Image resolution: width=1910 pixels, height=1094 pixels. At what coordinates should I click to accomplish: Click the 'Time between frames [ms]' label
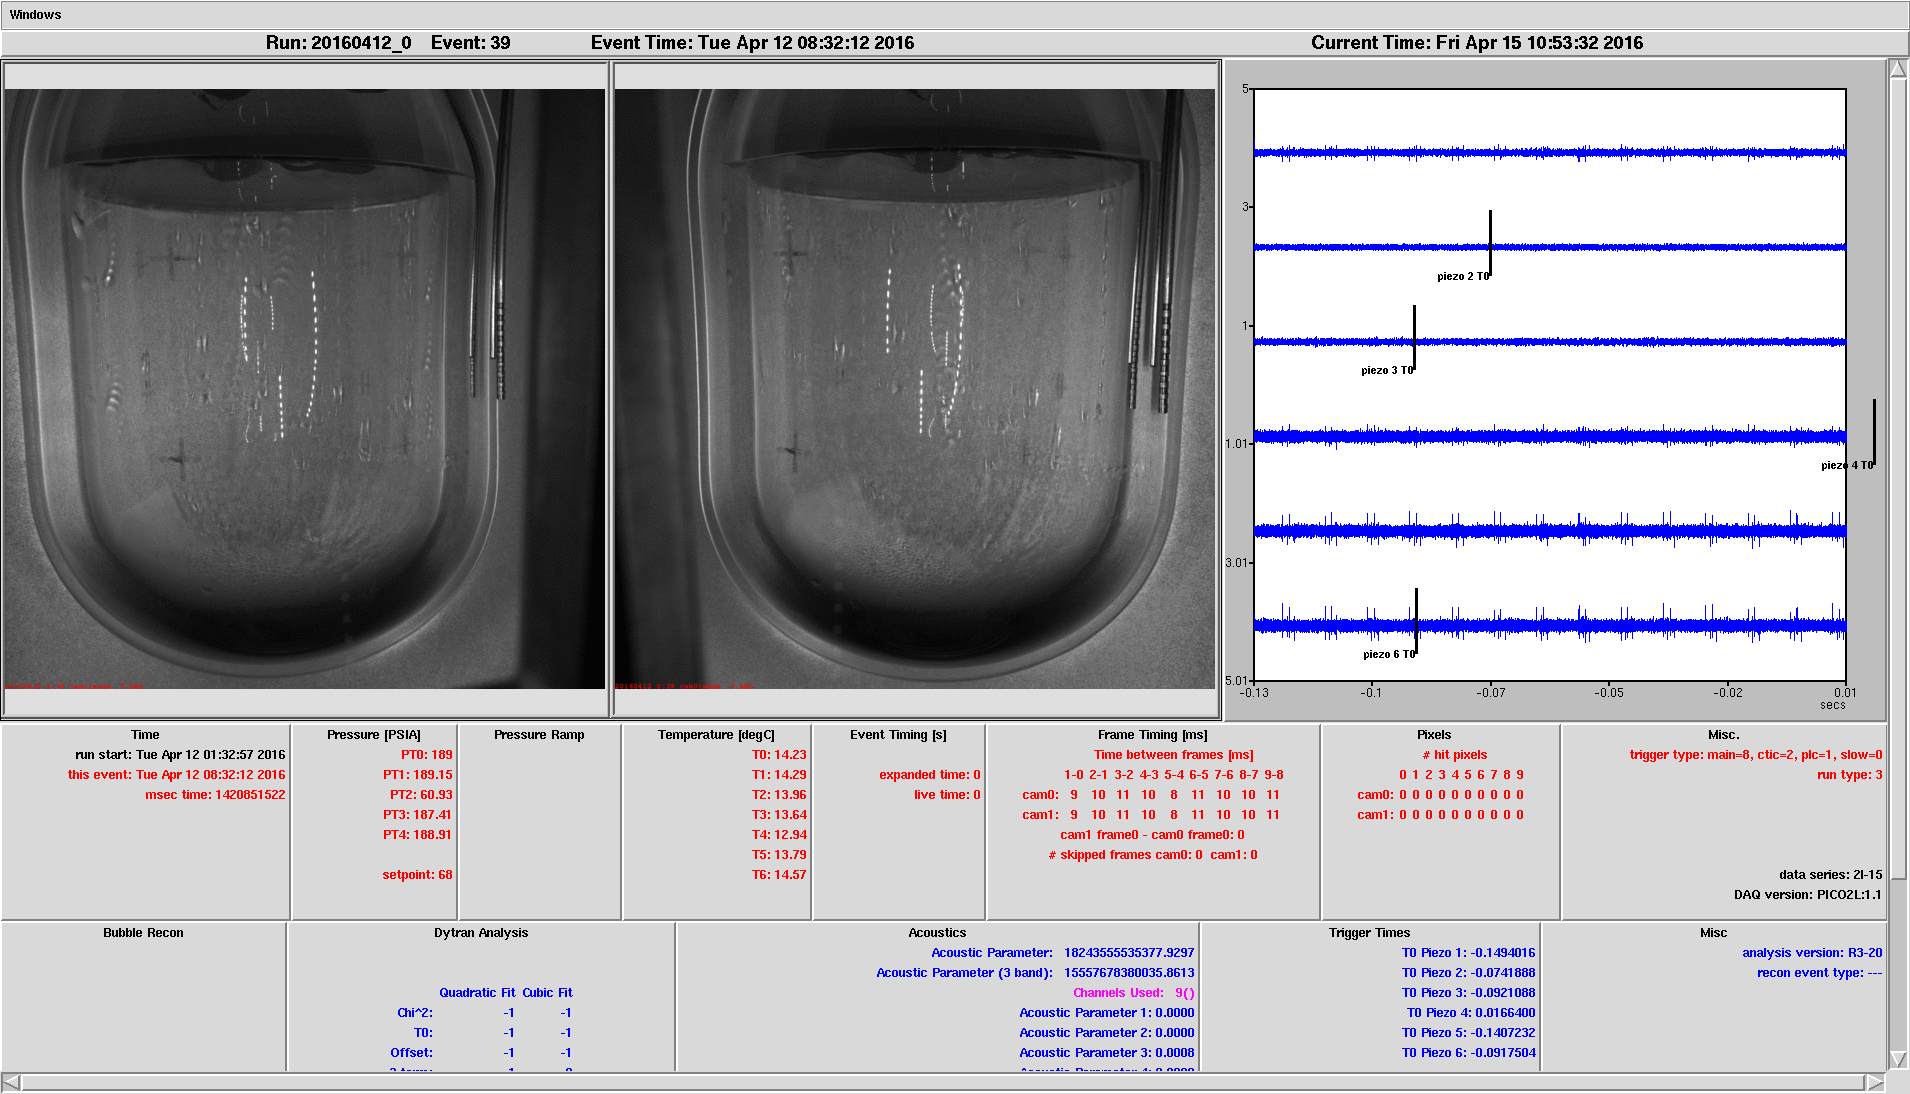click(1173, 755)
